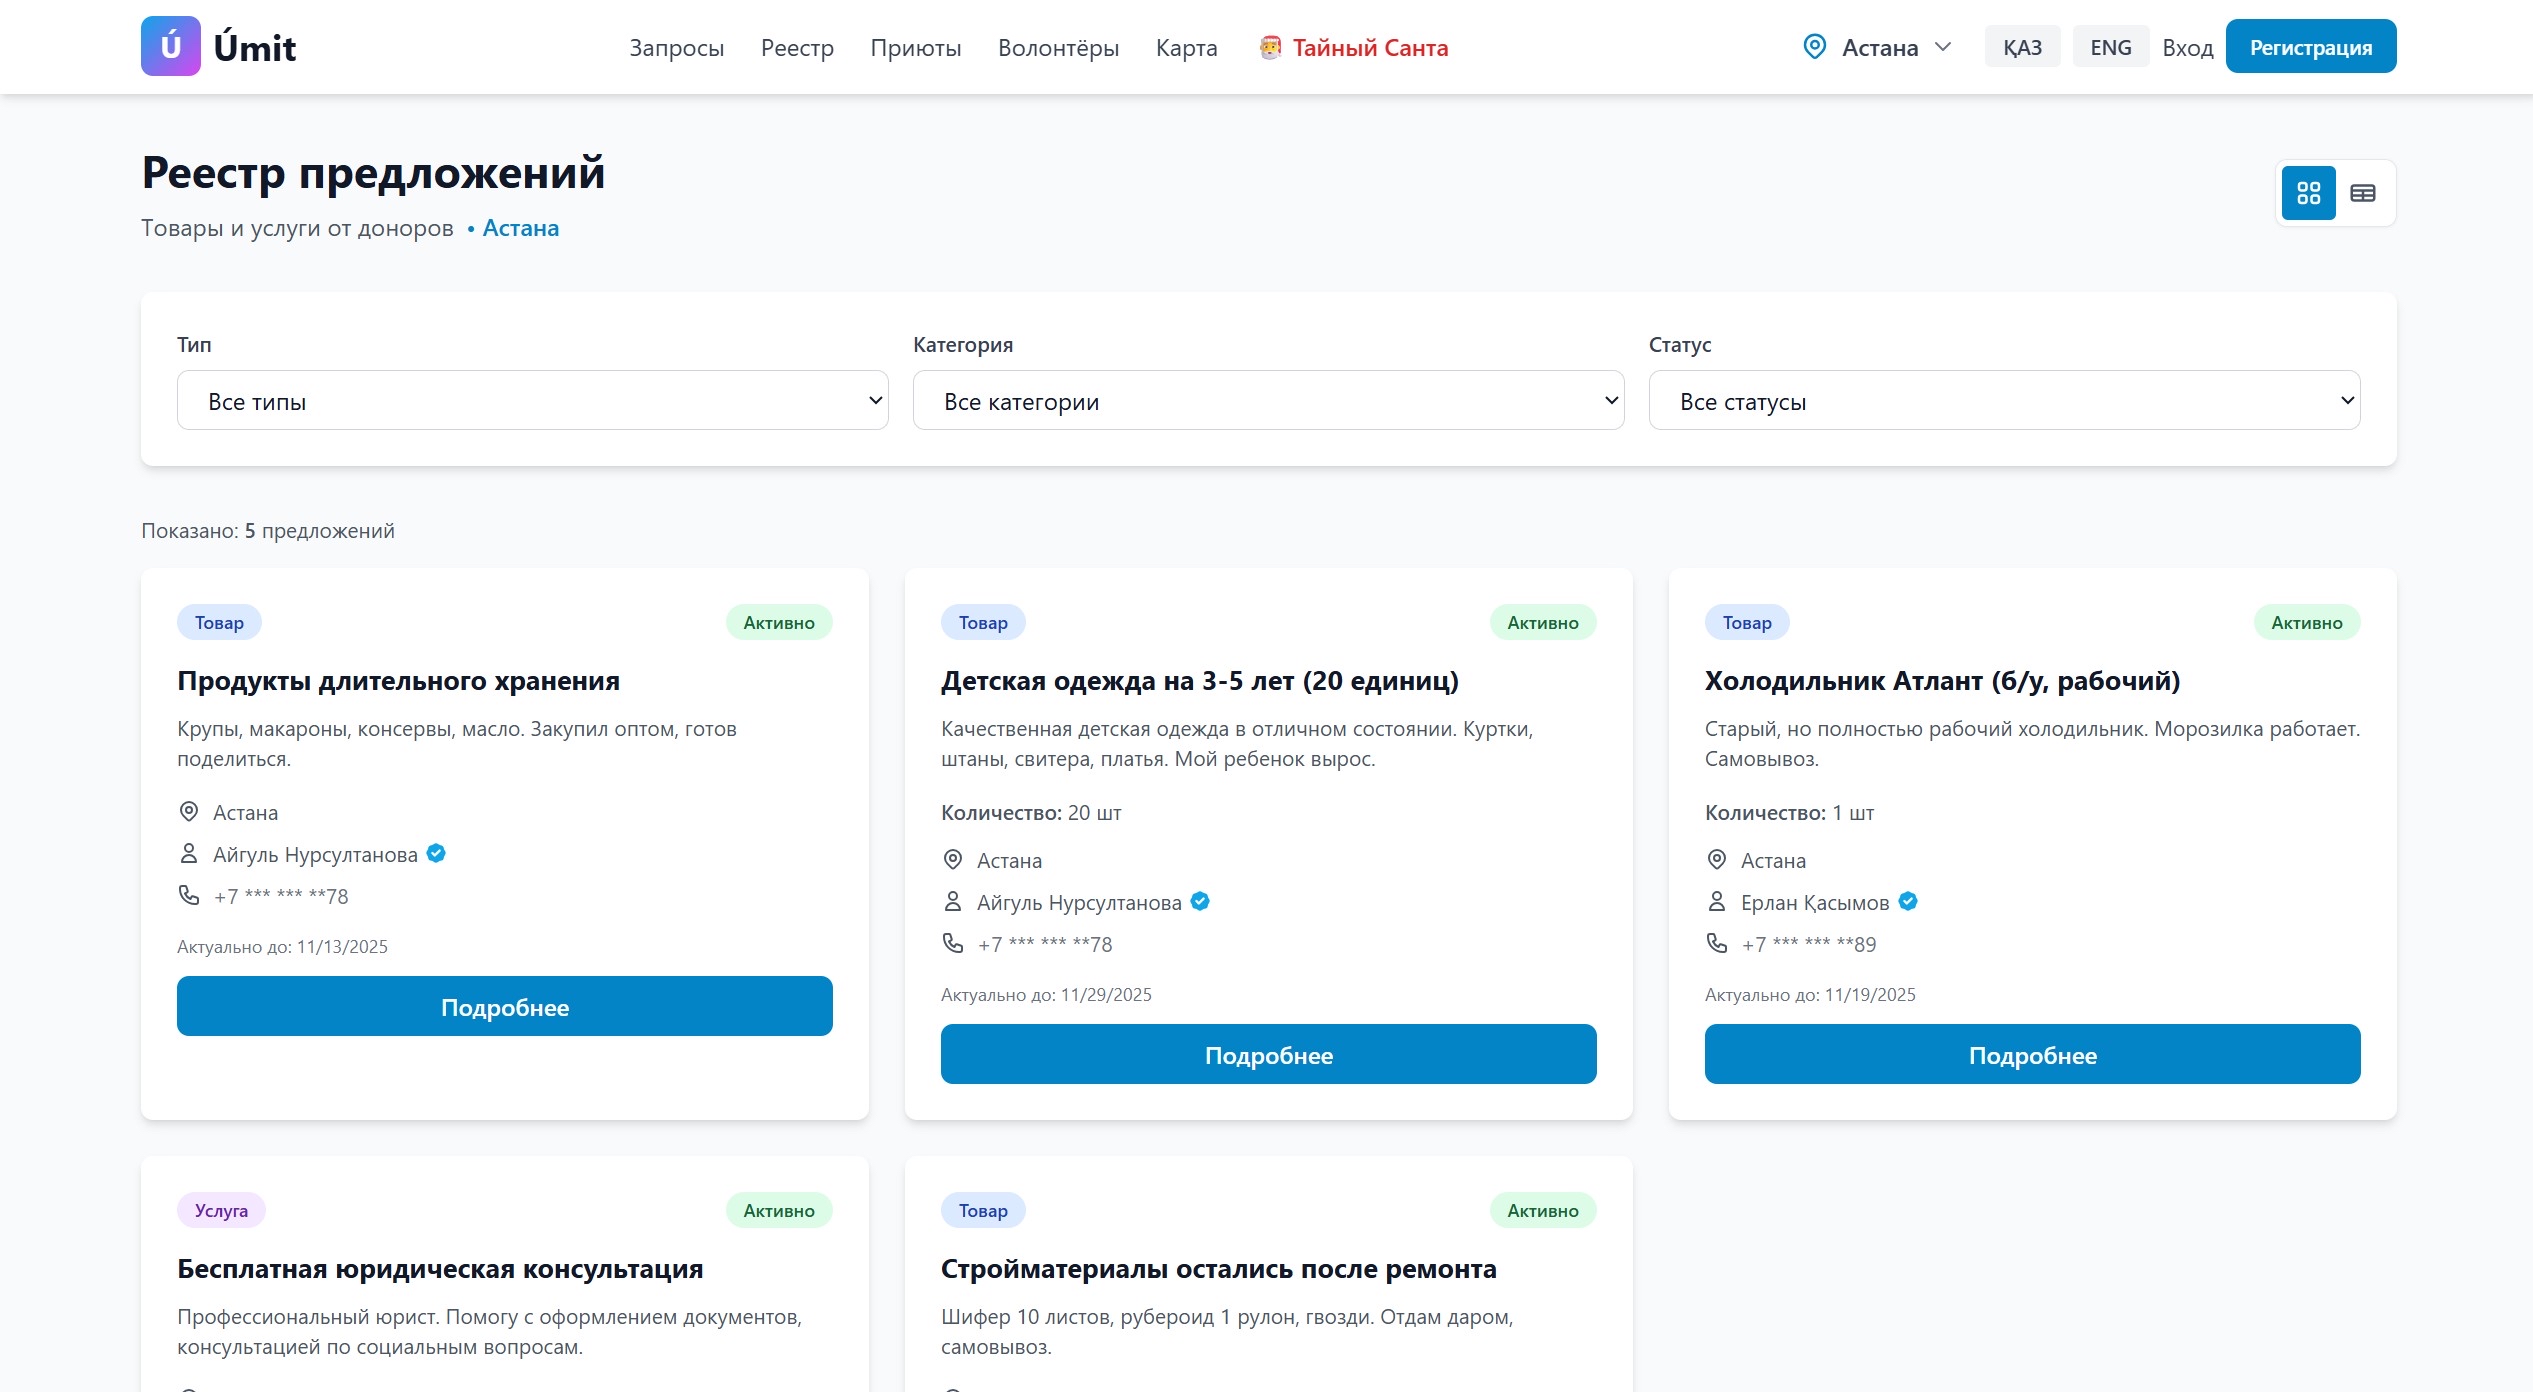The image size is (2533, 1392).
Task: Open the Бесплатная юридическая консультация card title
Action: tap(440, 1269)
